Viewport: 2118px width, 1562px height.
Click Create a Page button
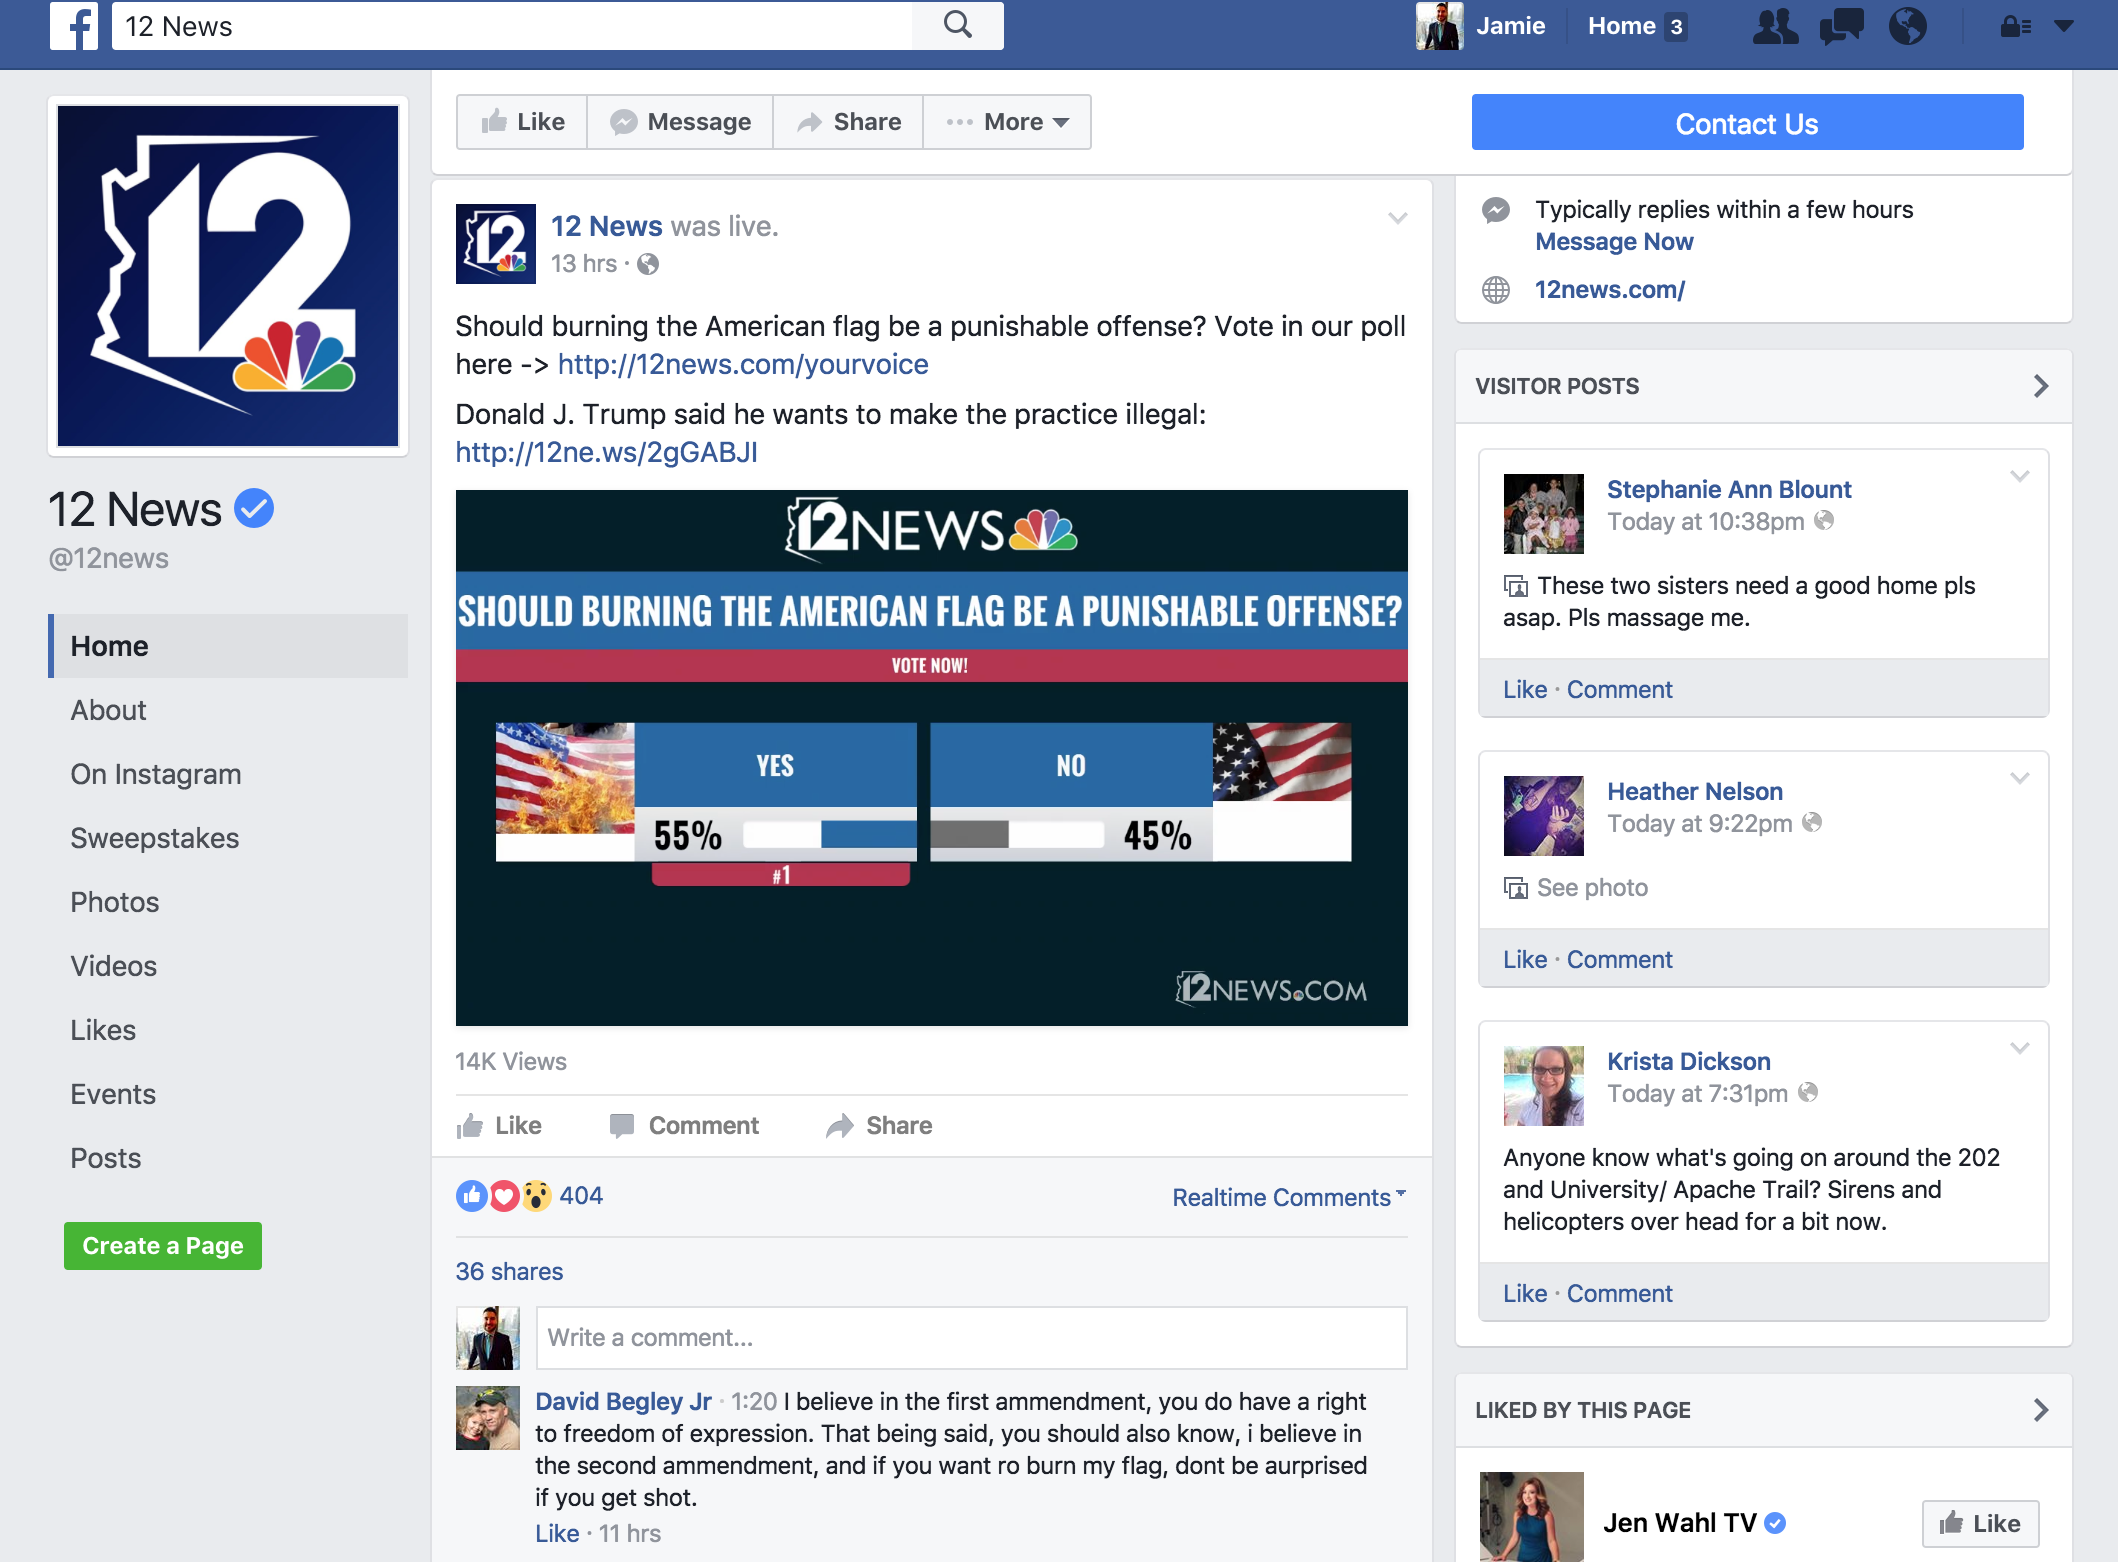point(163,1246)
